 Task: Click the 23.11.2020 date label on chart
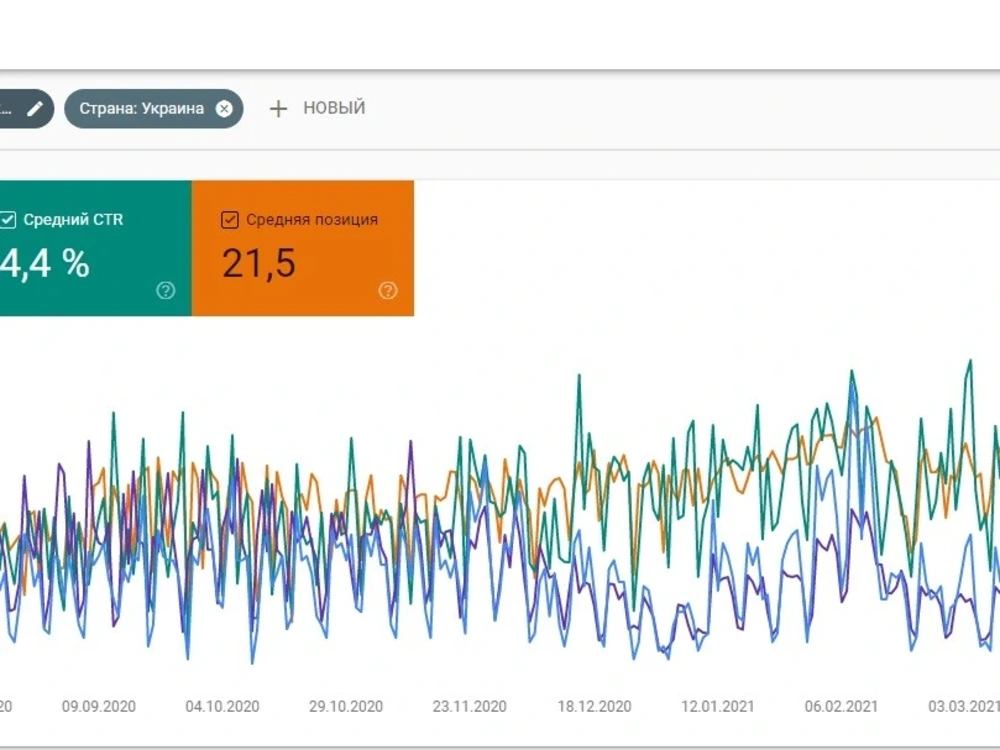pyautogui.click(x=470, y=707)
